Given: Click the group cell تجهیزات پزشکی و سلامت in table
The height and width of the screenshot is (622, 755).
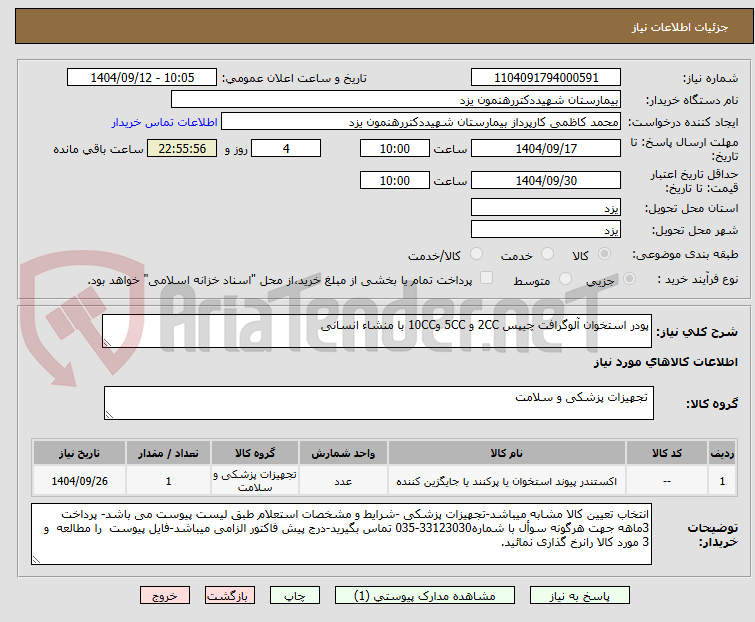Looking at the screenshot, I should coord(255,480).
